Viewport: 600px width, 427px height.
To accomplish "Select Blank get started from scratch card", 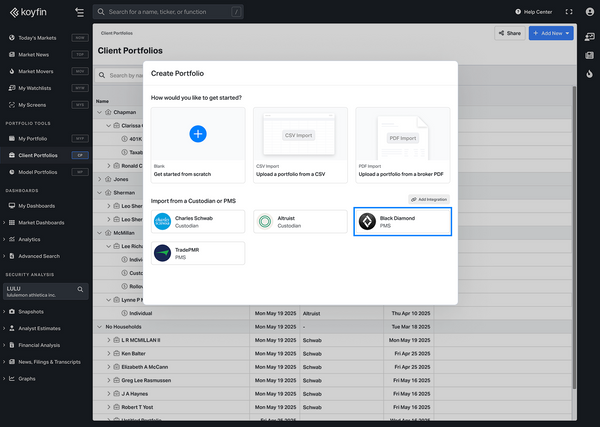I will 198,145.
